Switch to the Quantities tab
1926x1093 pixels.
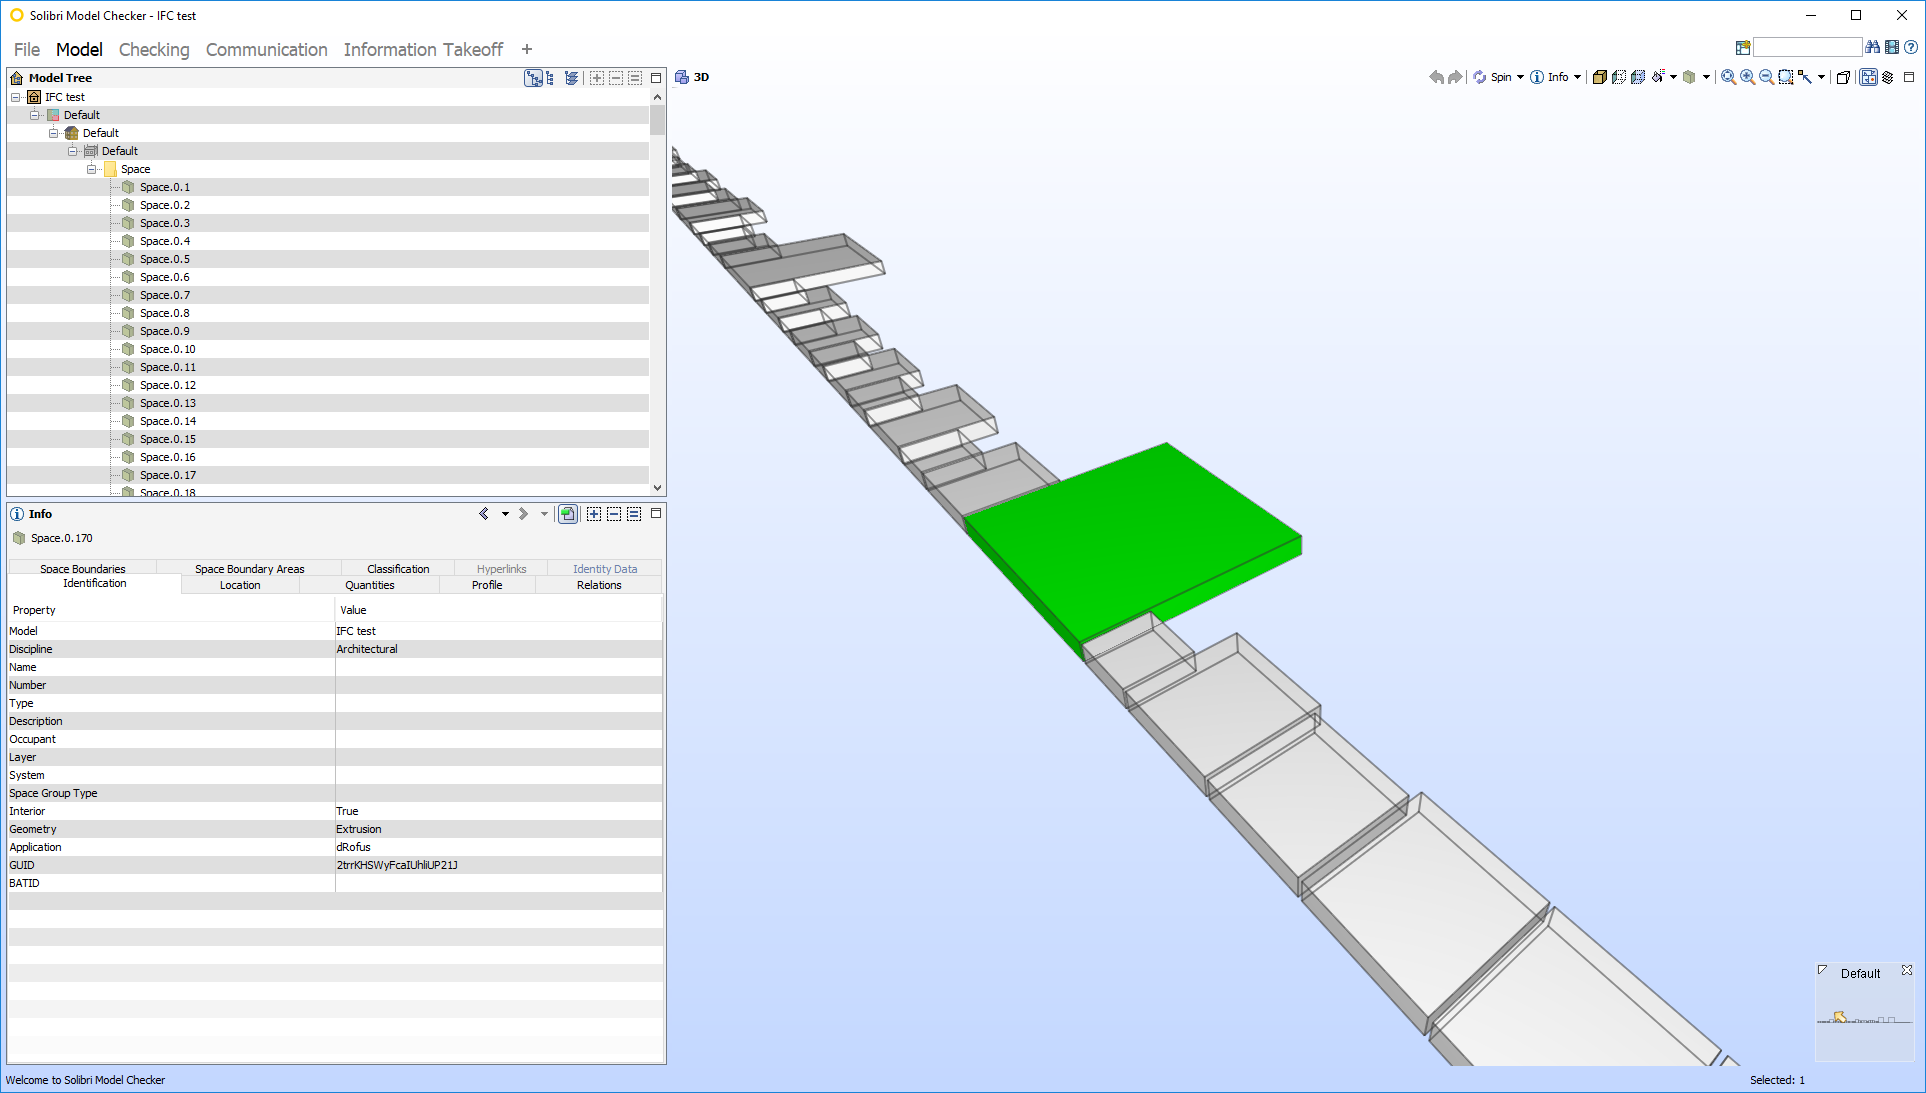pos(369,585)
